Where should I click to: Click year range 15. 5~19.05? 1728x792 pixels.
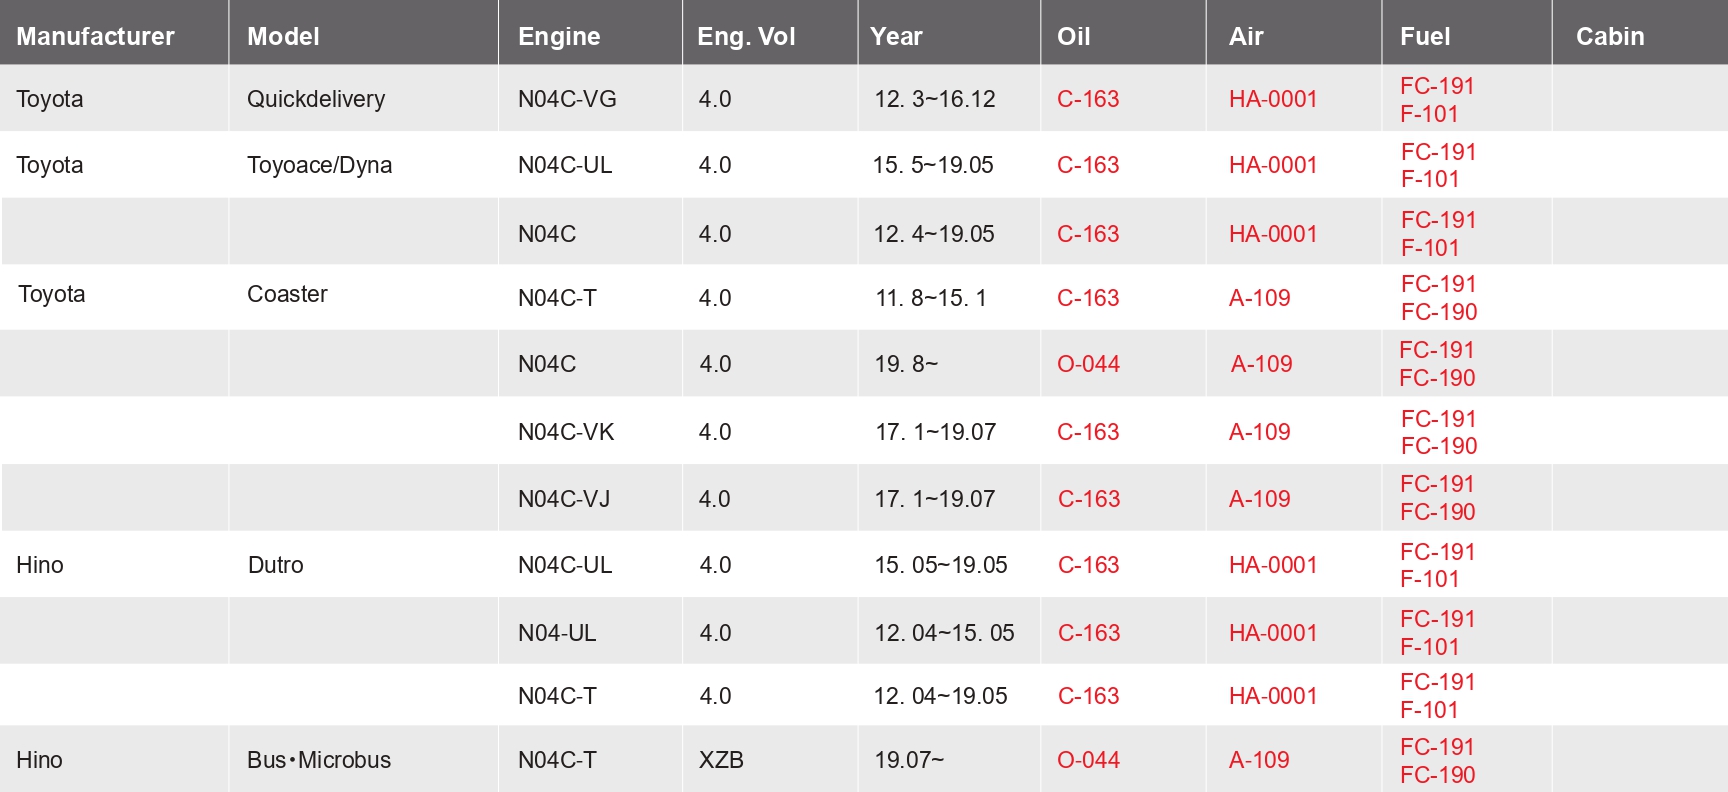pos(933,165)
